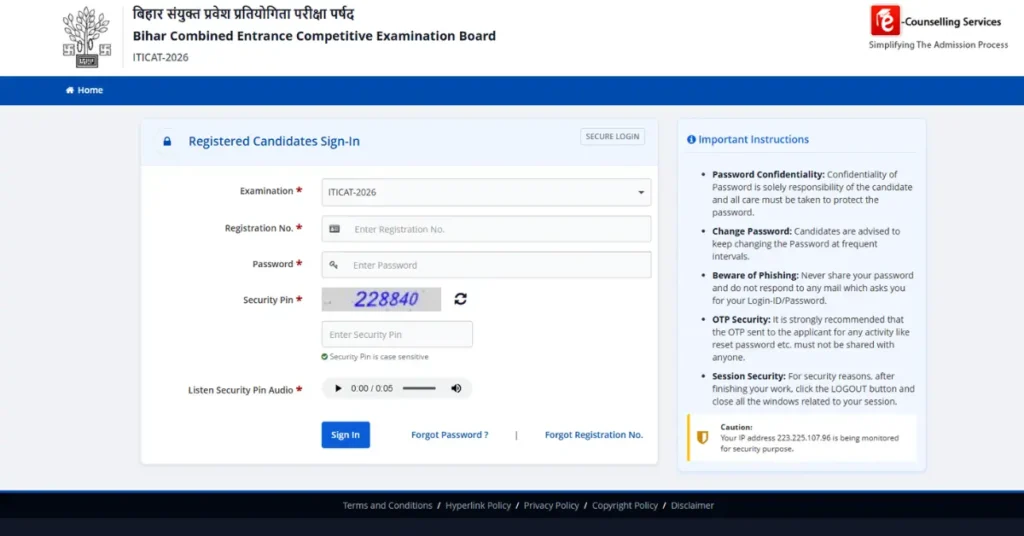Click the Registered Candidates Sign-In heading

click(274, 141)
